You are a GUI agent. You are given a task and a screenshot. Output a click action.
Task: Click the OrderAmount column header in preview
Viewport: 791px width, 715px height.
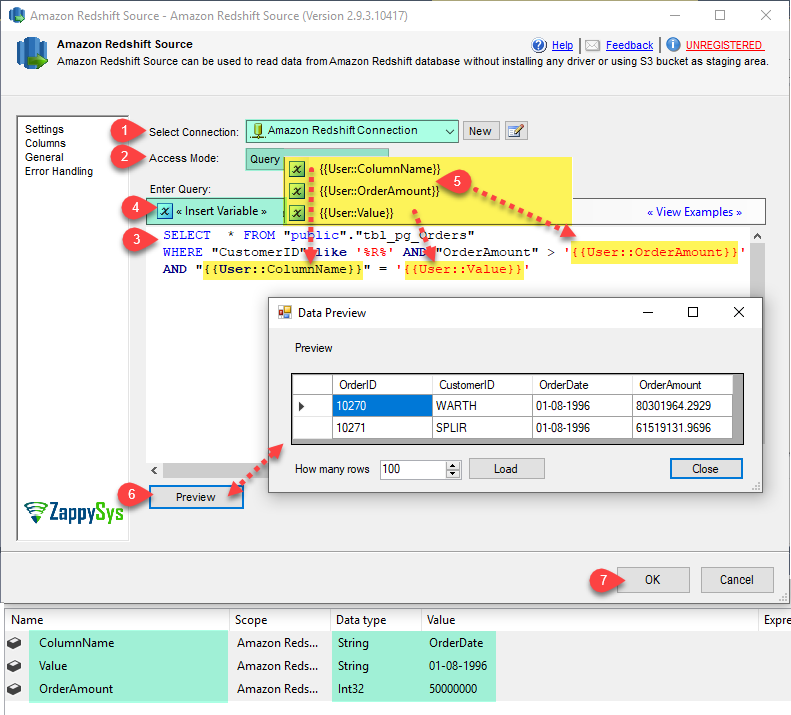click(x=682, y=385)
